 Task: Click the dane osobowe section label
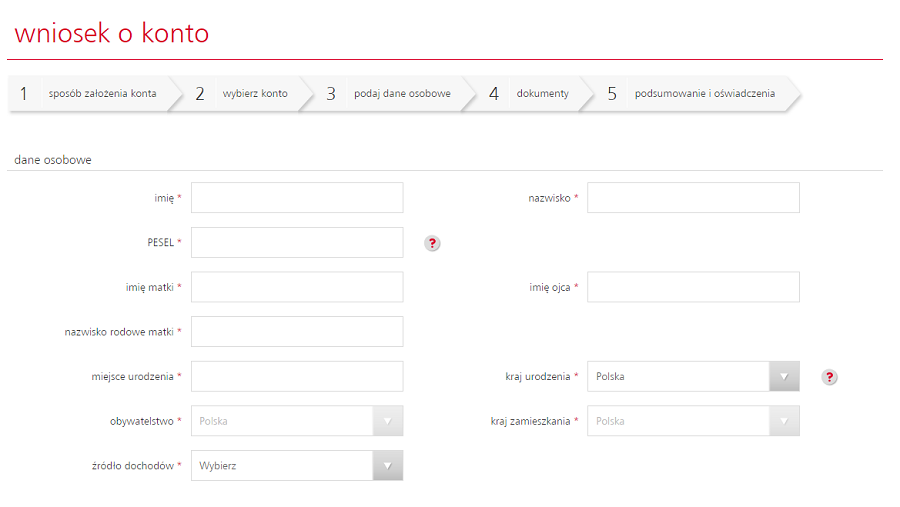coord(53,160)
